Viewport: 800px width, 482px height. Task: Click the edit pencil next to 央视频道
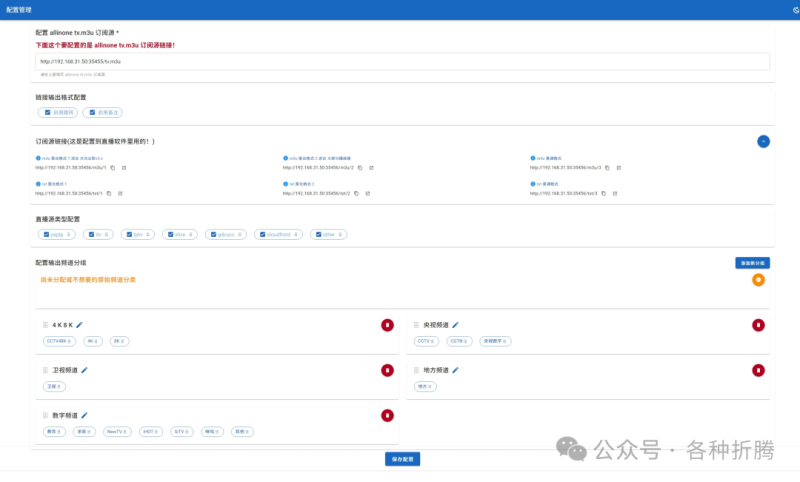coord(455,325)
